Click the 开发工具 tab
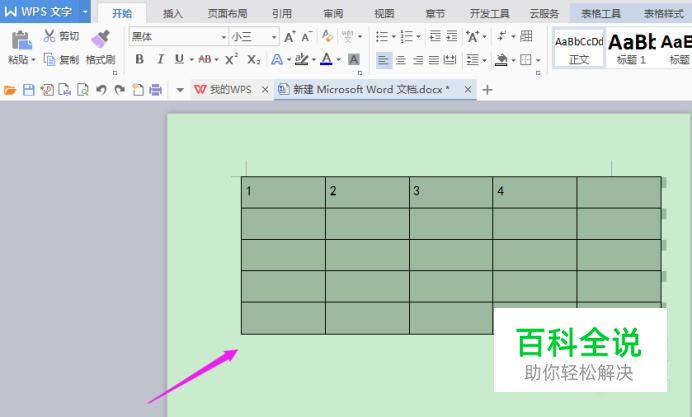 [489, 14]
